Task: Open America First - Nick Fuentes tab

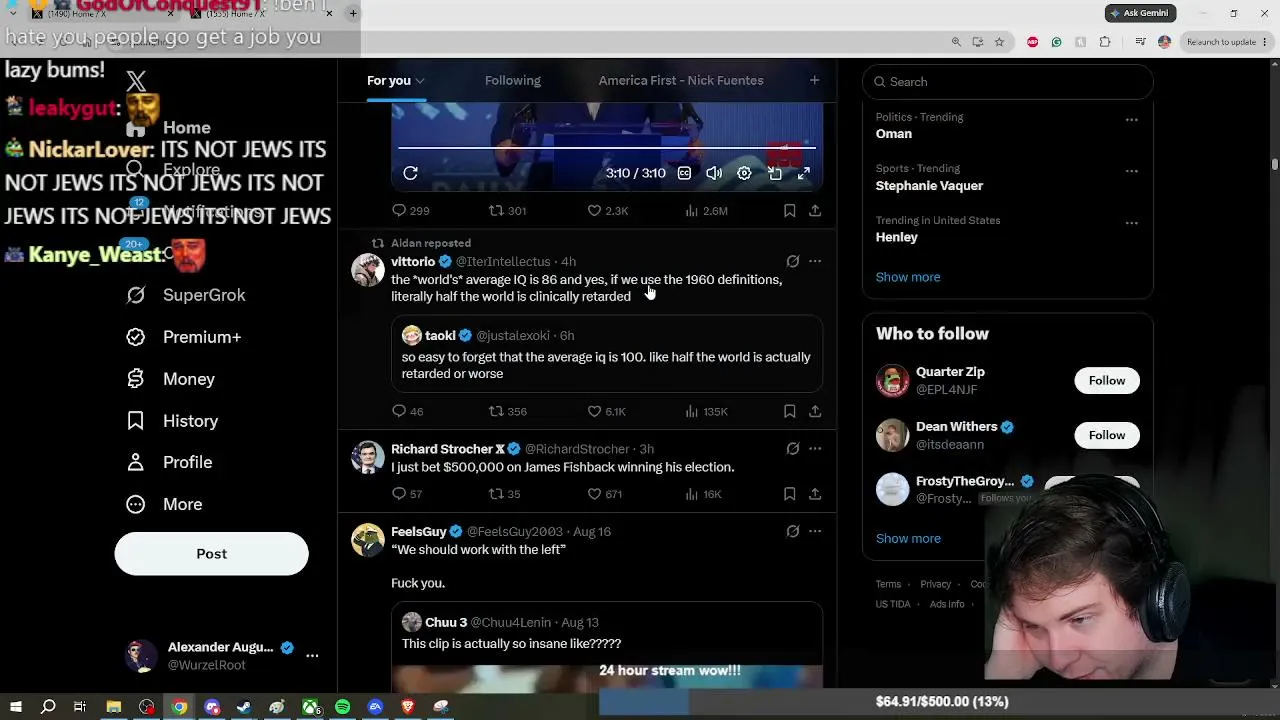Action: (x=681, y=80)
